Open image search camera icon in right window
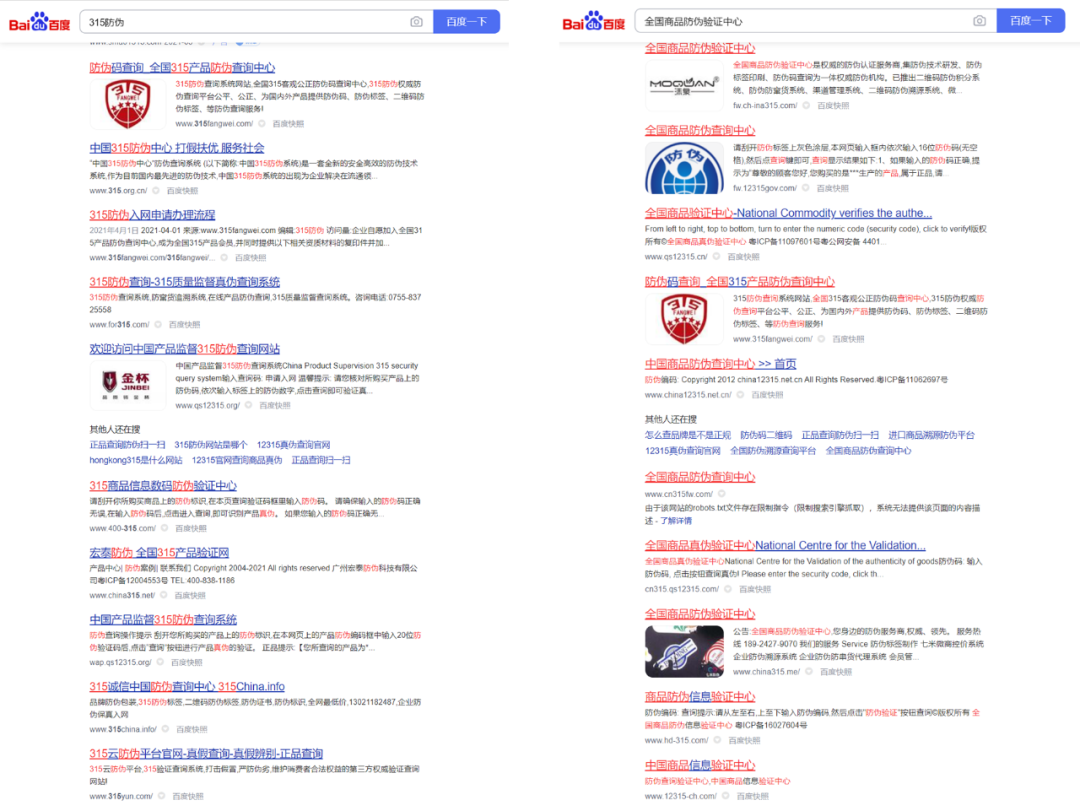The height and width of the screenshot is (811, 1080). 979,21
